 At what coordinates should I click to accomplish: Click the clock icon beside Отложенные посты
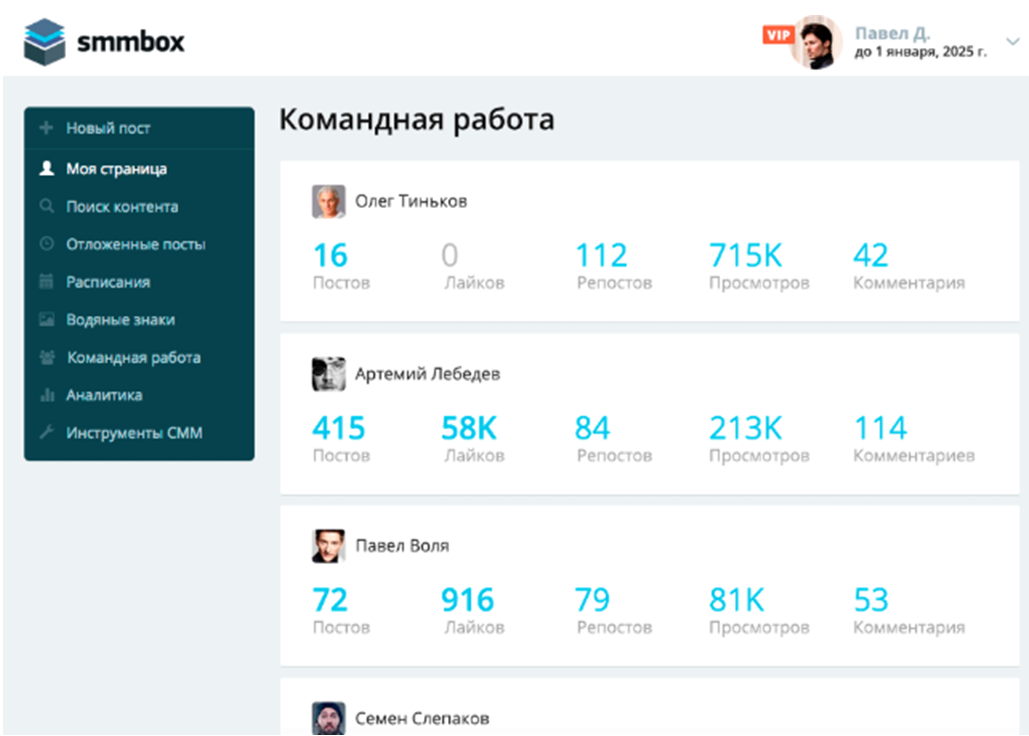[x=46, y=244]
